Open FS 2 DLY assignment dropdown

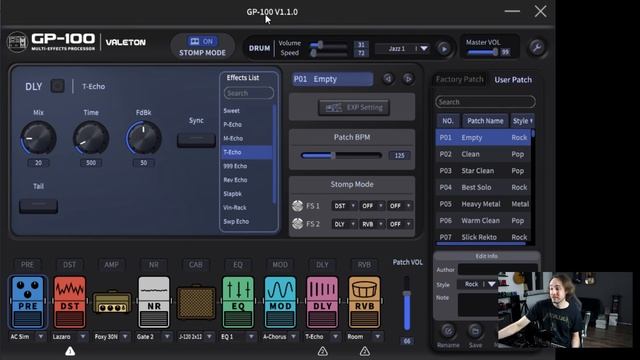click(x=344, y=224)
